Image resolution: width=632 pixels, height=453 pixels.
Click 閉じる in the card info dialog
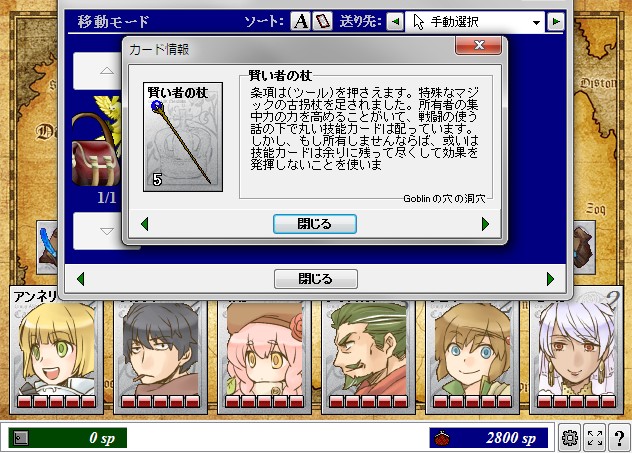(315, 224)
